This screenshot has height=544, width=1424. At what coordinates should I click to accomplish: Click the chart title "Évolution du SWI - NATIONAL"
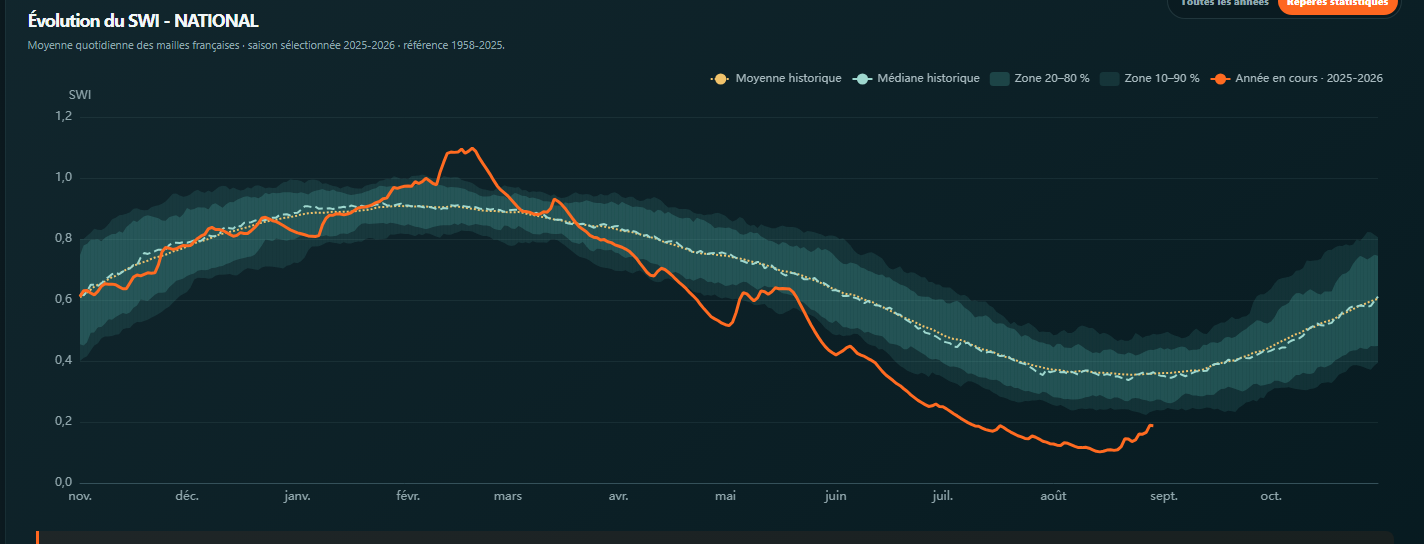tap(143, 20)
